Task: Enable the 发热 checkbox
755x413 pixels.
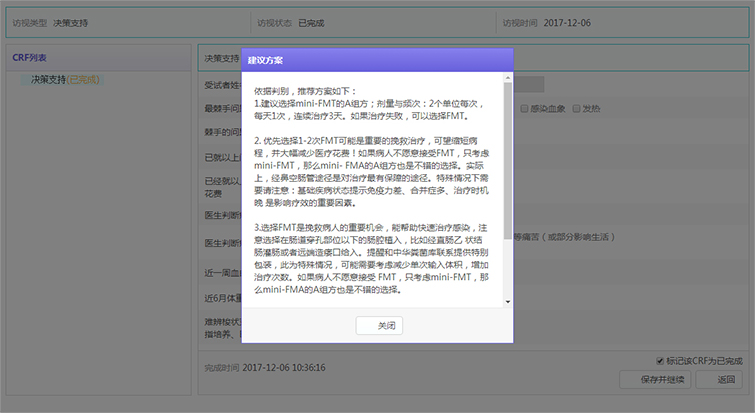Action: [x=575, y=108]
